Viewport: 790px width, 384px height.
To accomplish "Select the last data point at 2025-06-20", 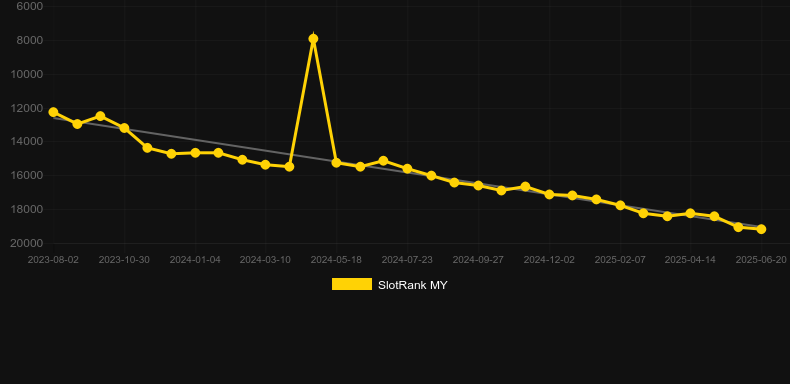I will point(761,229).
